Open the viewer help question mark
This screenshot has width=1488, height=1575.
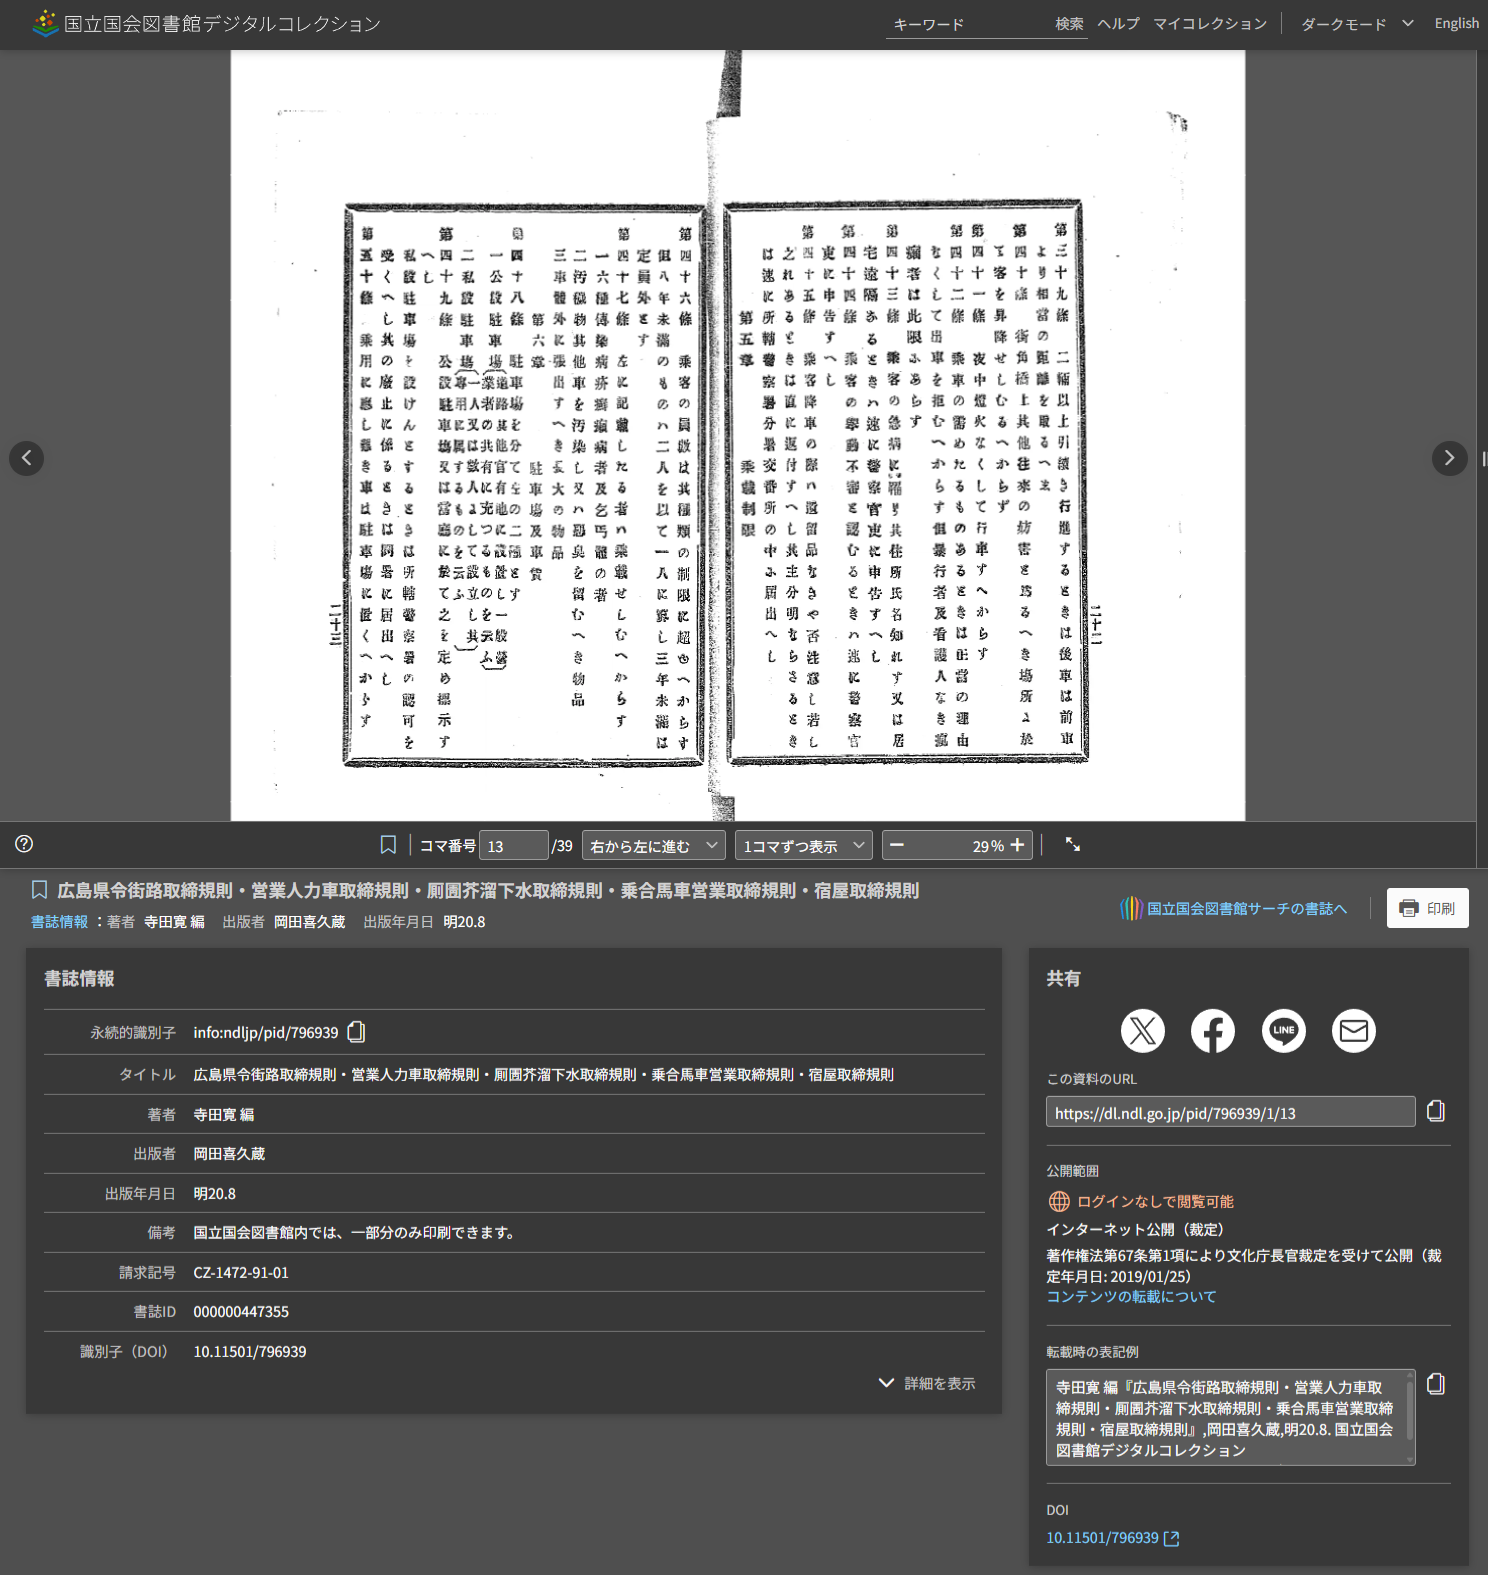click(24, 844)
